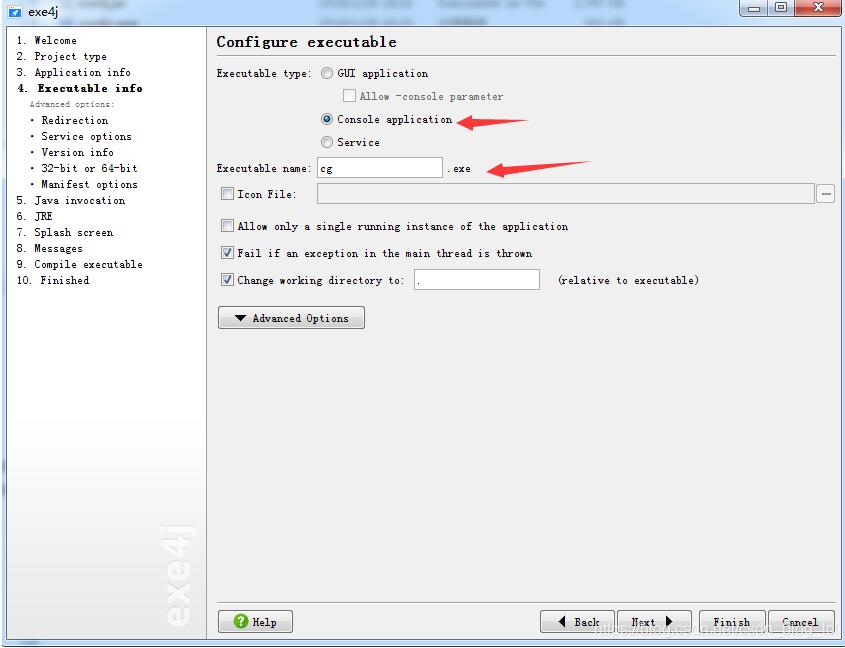Click the Finish button
The width and height of the screenshot is (845, 648).
tap(732, 622)
